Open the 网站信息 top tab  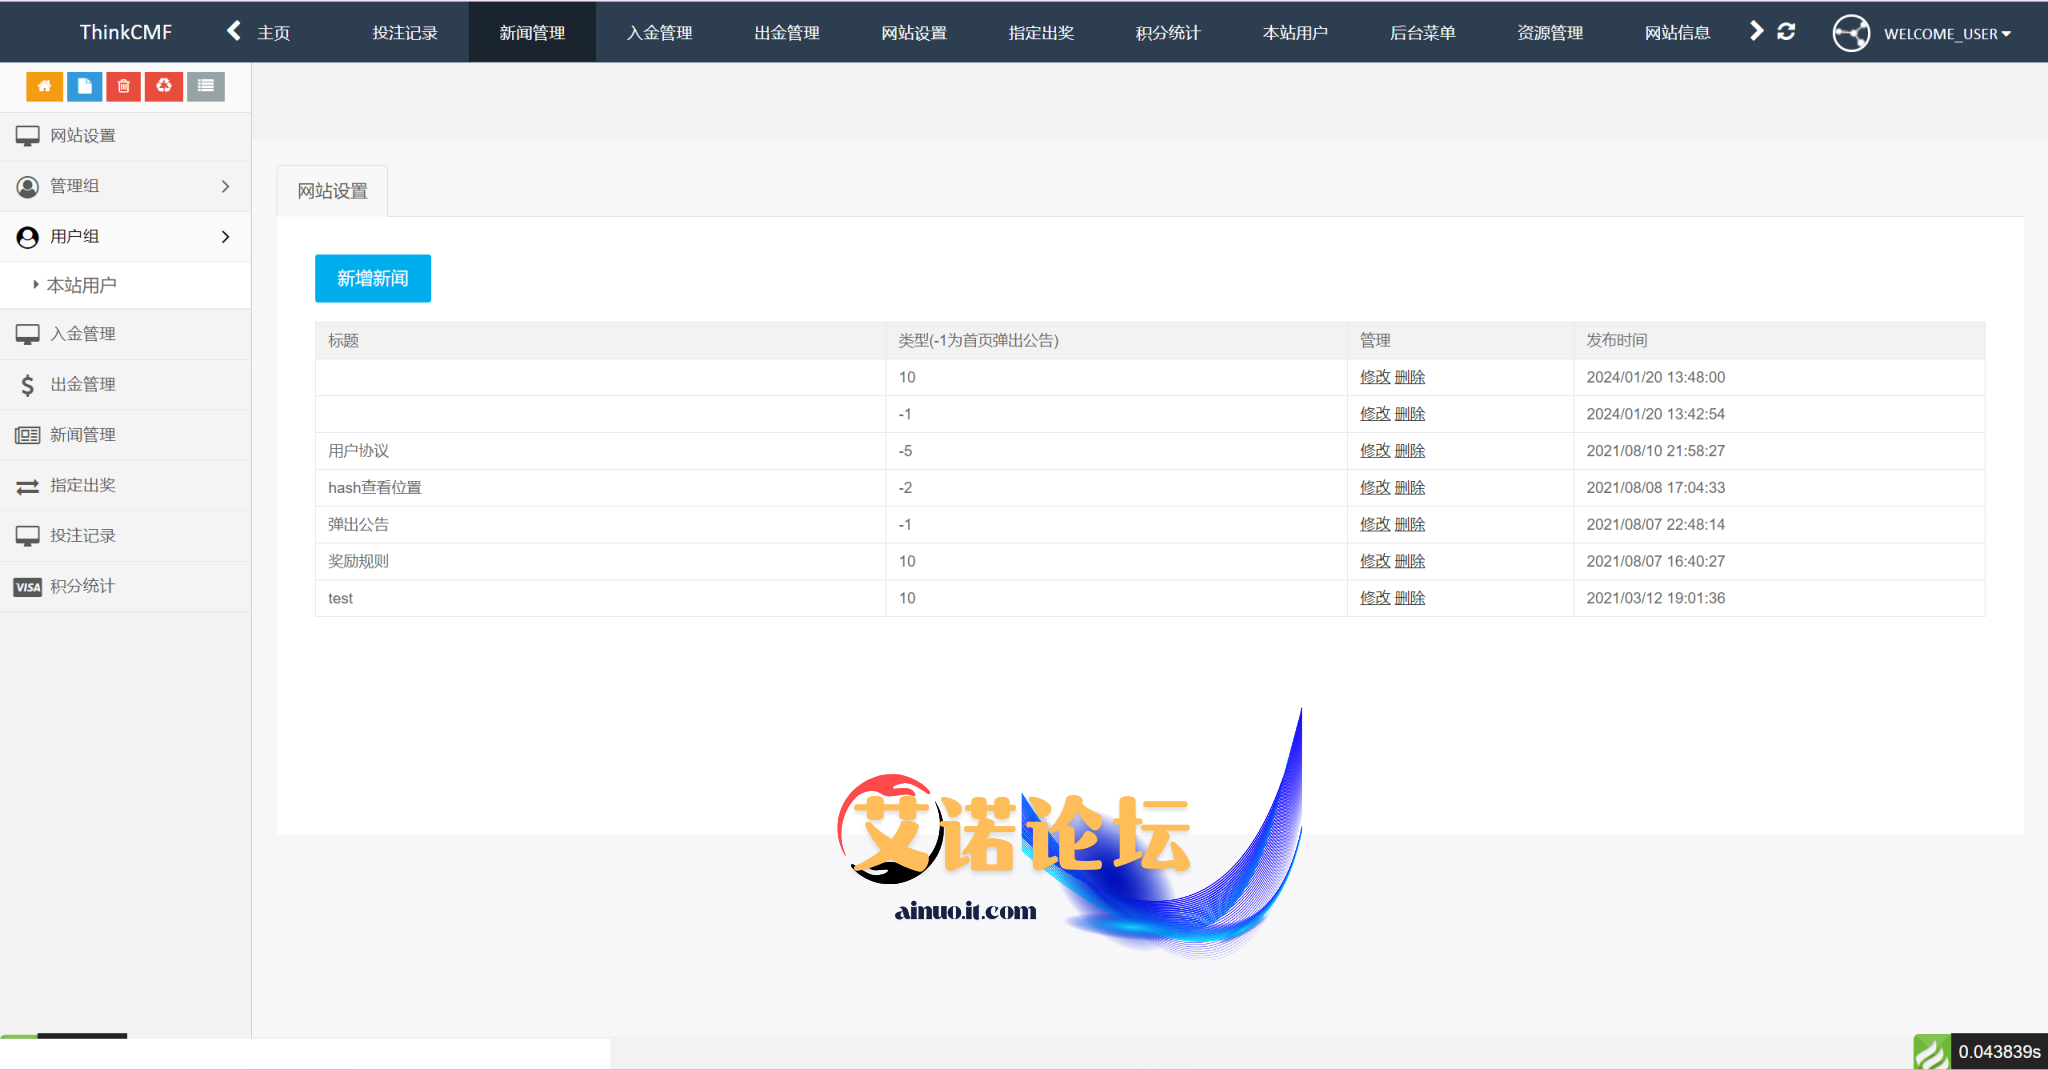(1677, 33)
